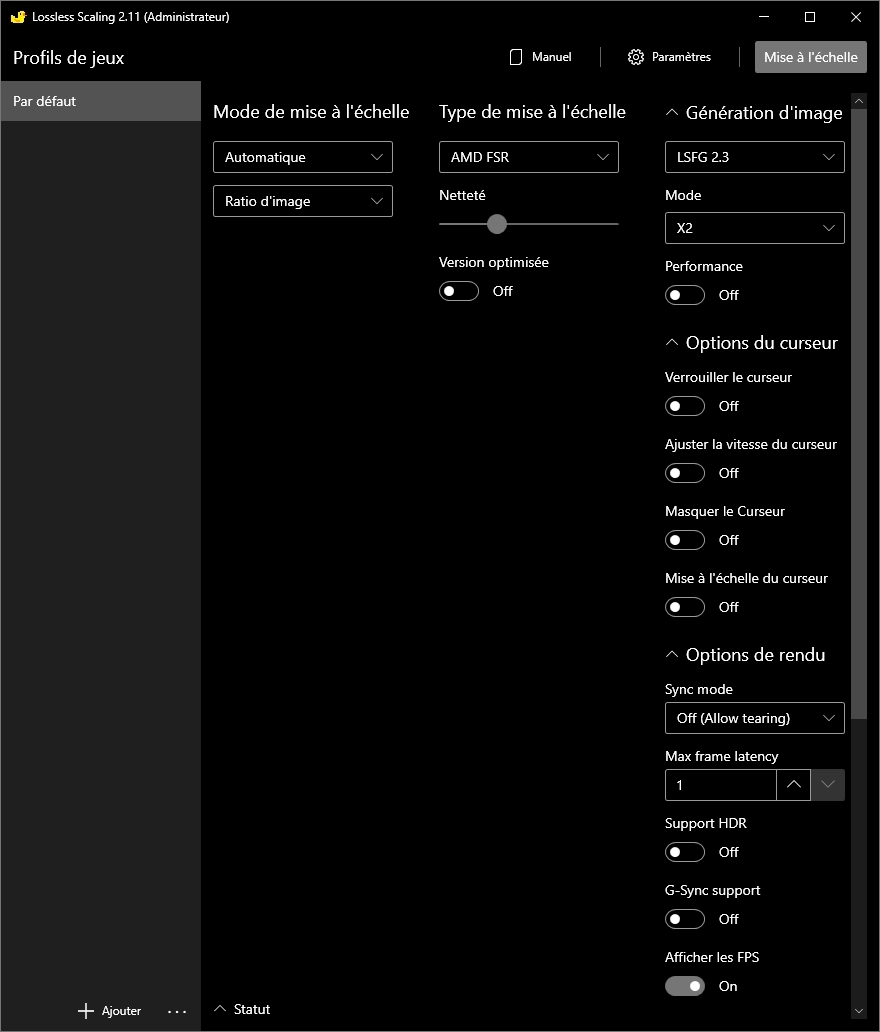880x1032 pixels.
Task: Open Paramètres via the gear icon
Action: tap(636, 57)
